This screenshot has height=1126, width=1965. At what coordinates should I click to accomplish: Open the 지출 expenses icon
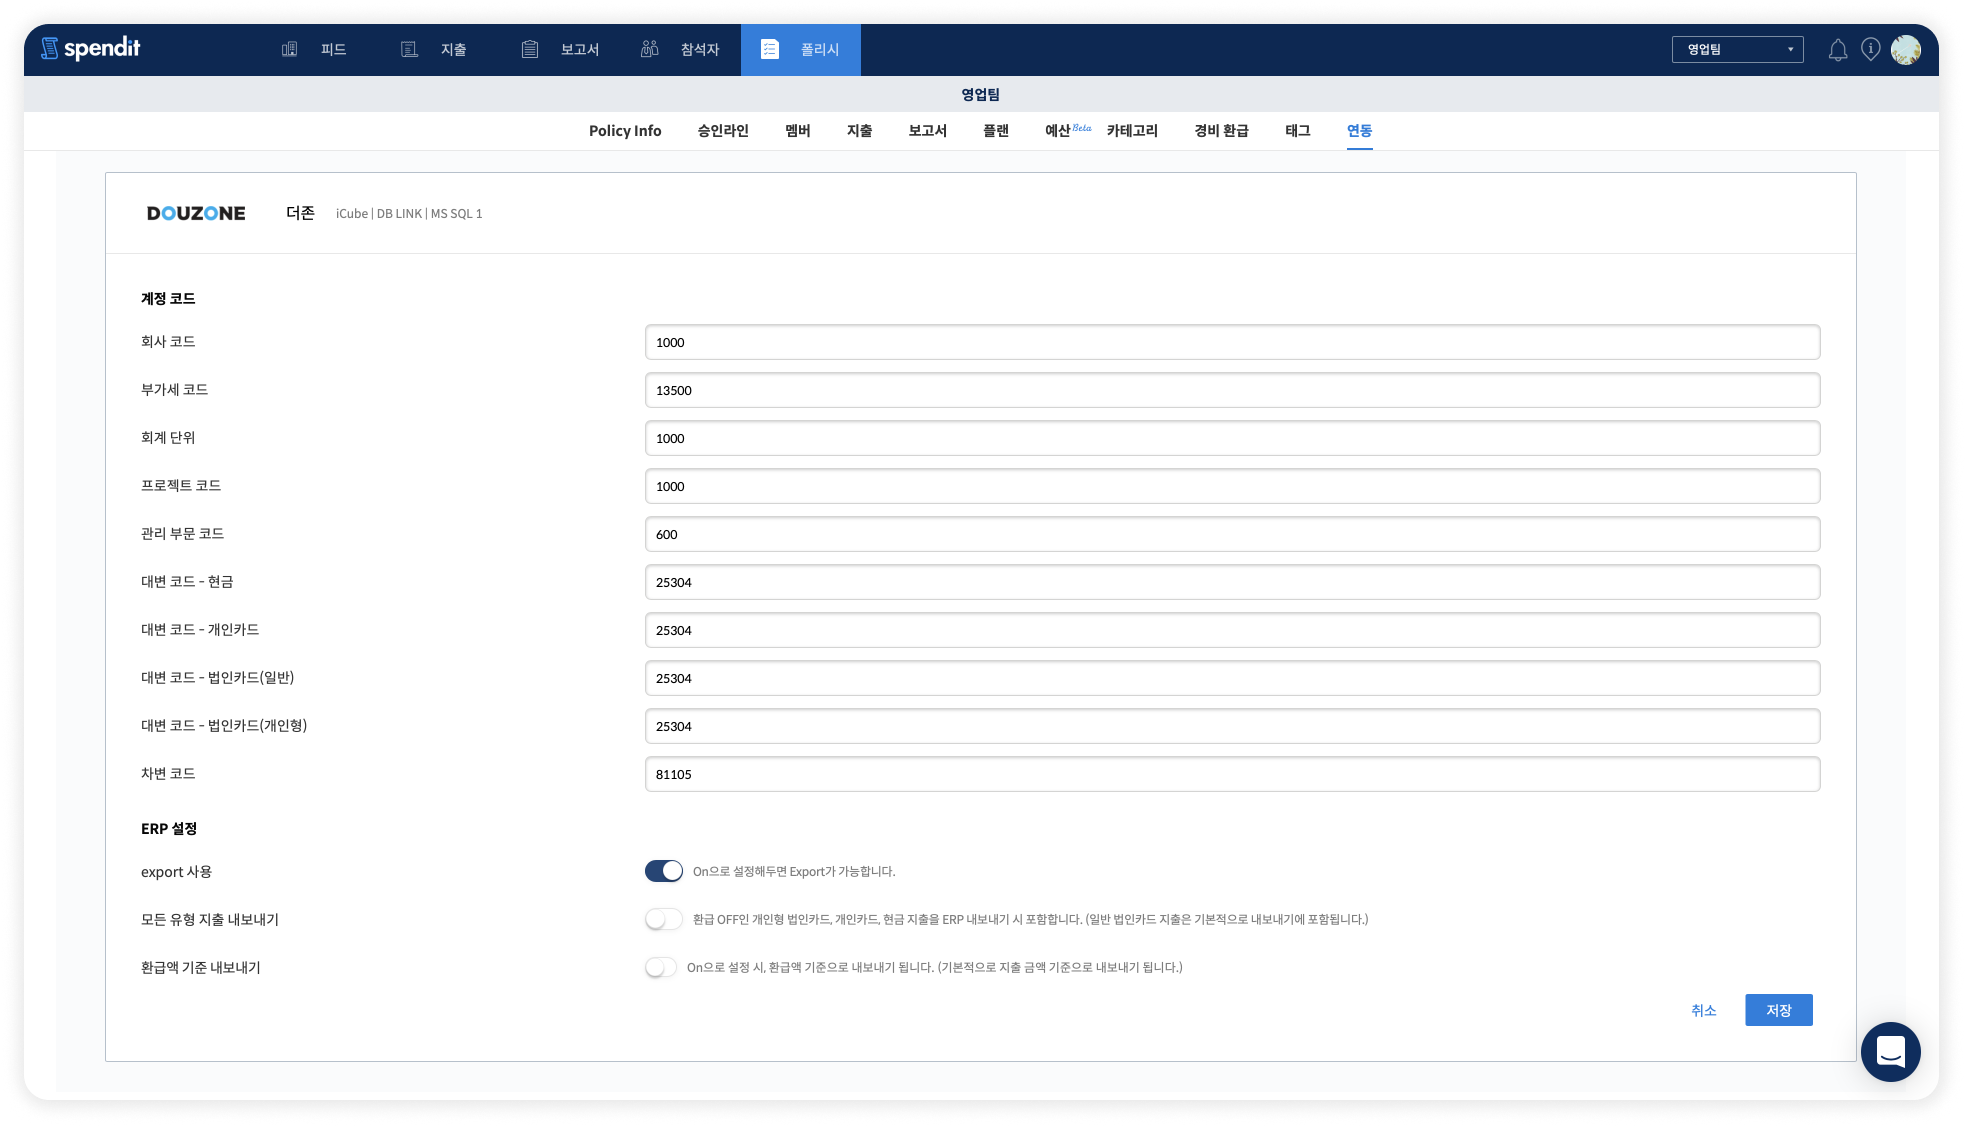[x=409, y=49]
